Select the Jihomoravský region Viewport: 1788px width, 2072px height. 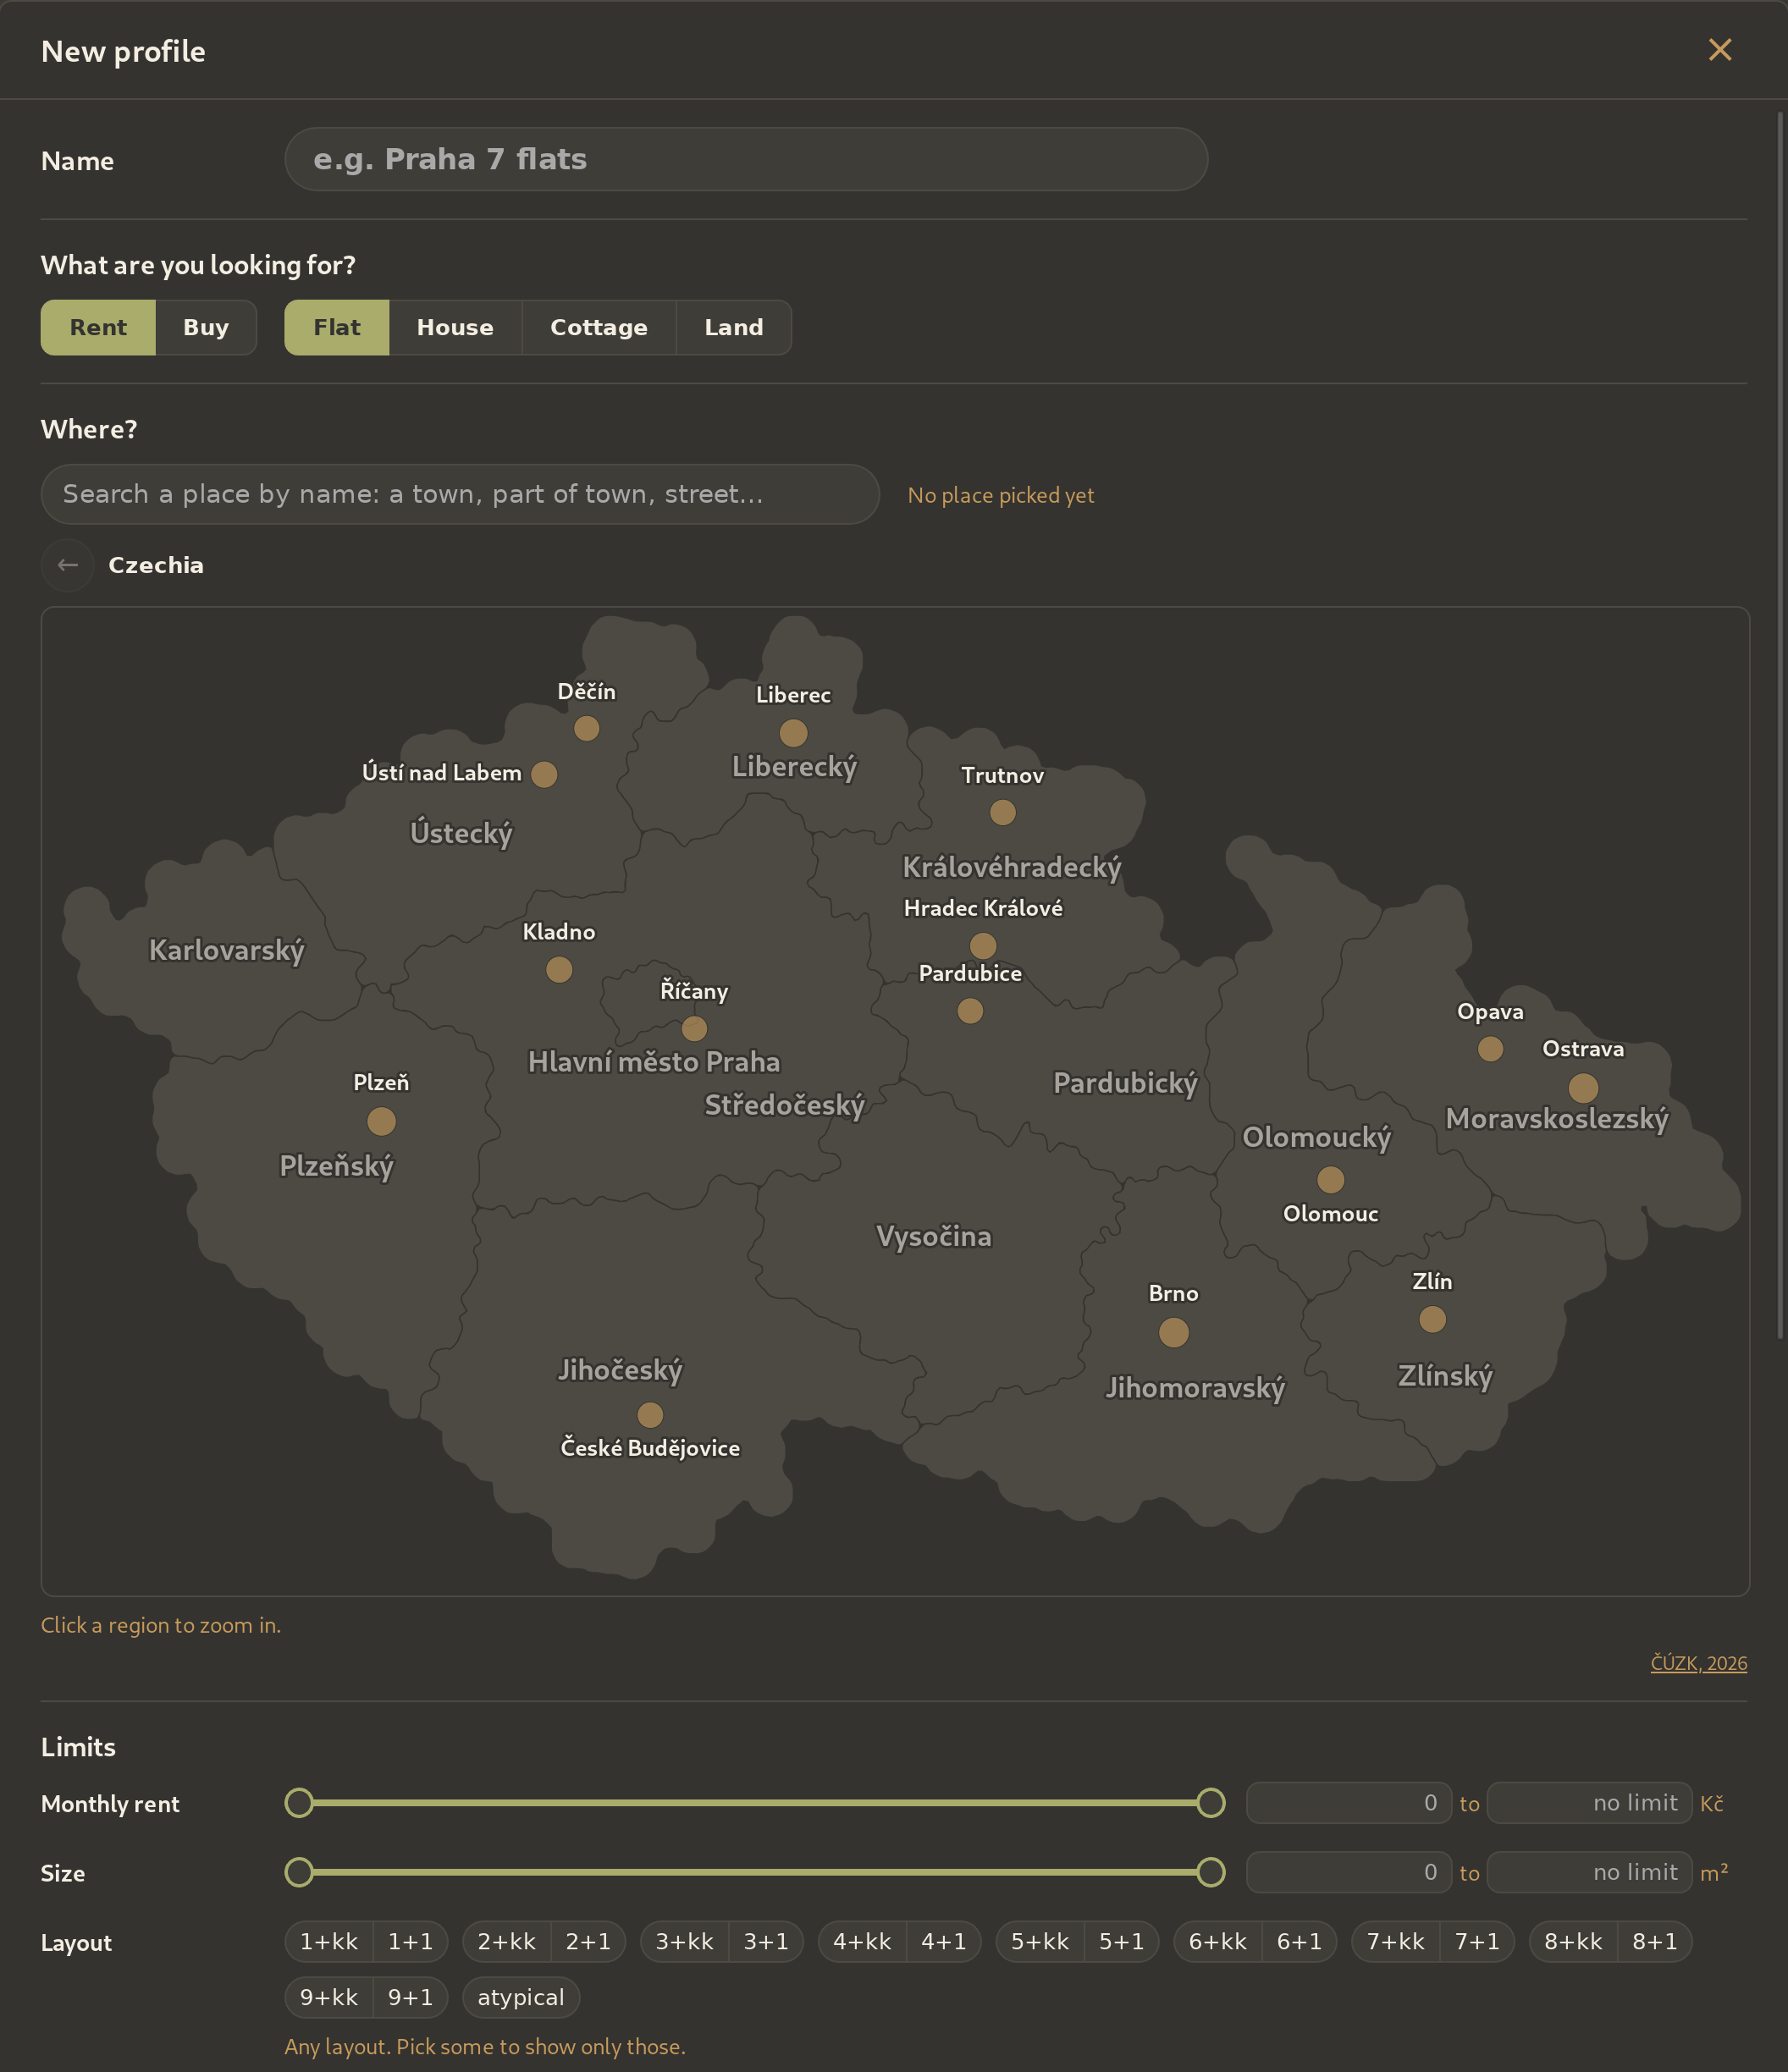tap(1195, 1387)
